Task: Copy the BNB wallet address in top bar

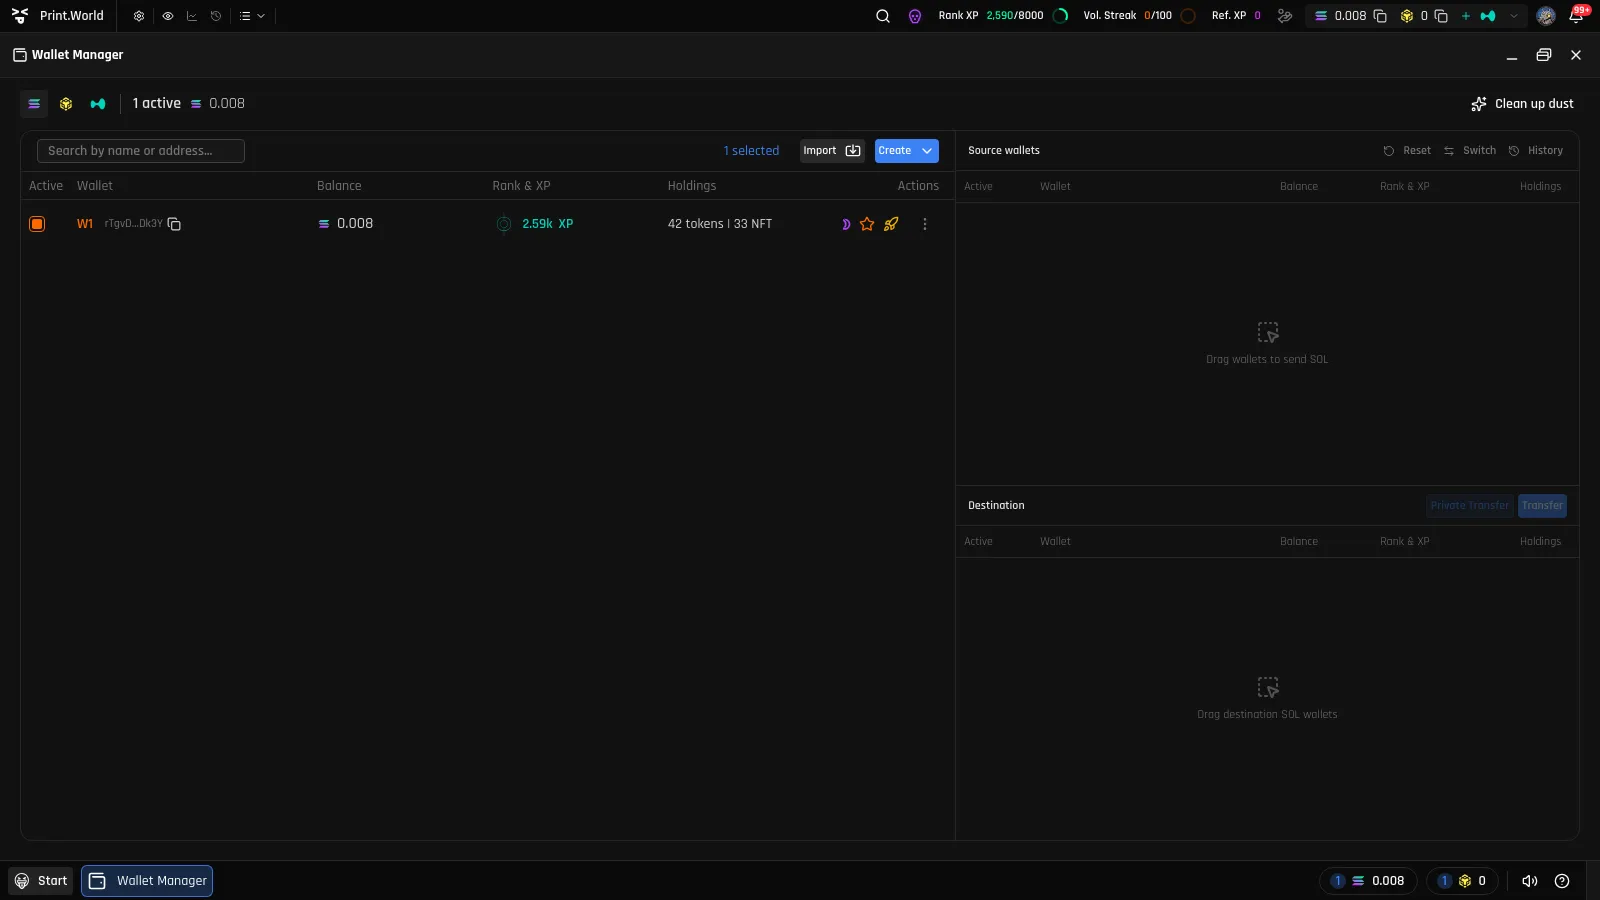Action: (x=1441, y=16)
